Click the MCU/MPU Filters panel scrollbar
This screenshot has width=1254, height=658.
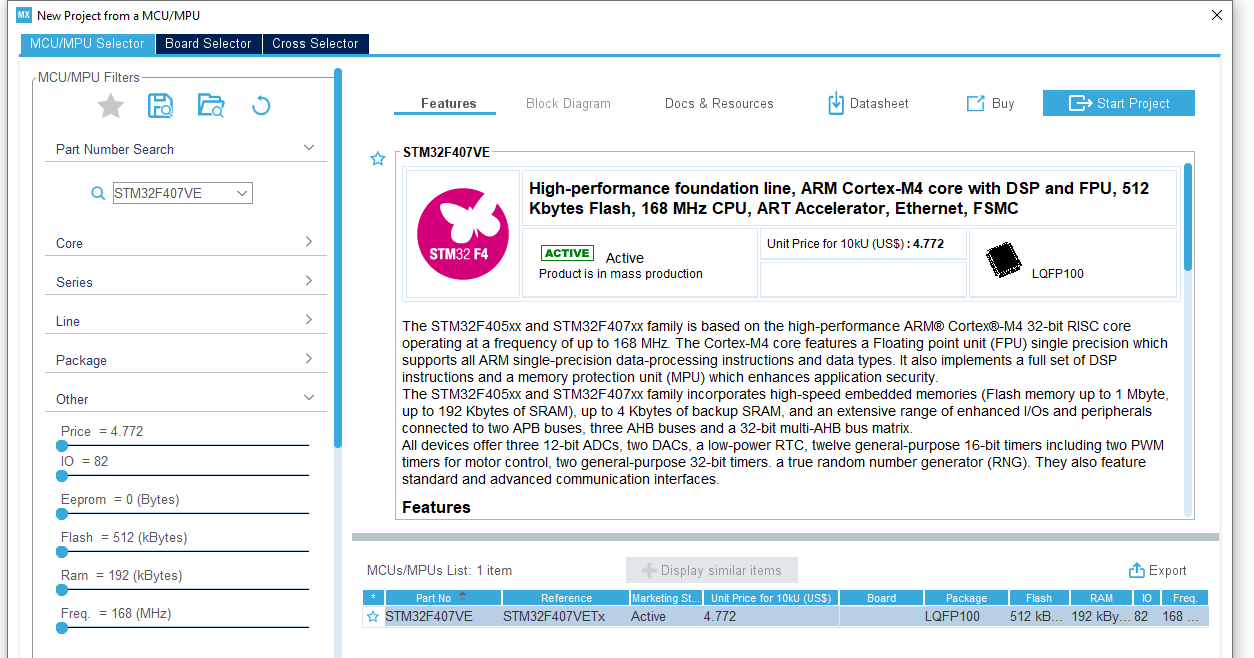338,258
